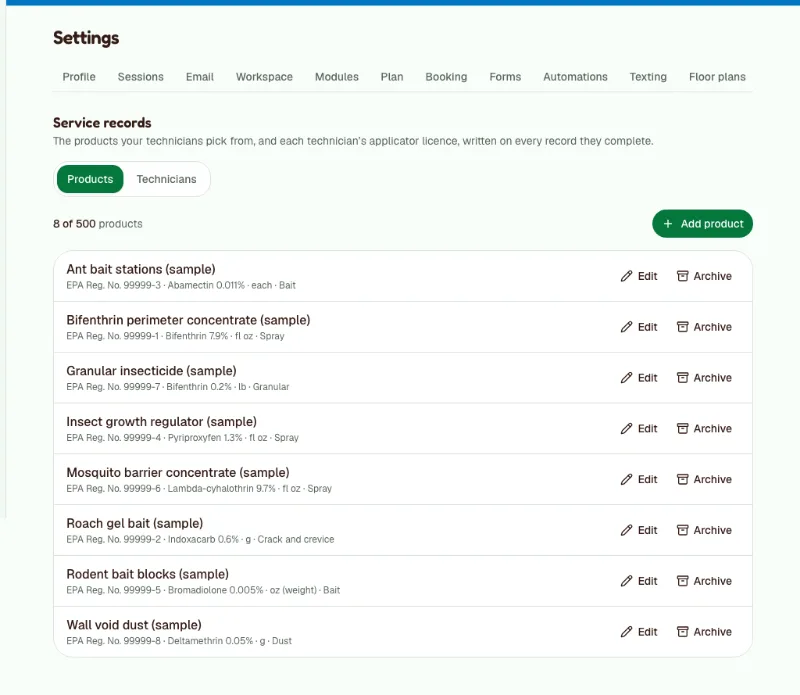Screen dimensions: 800x695
Task: Open the Modules tab
Action: (x=337, y=77)
